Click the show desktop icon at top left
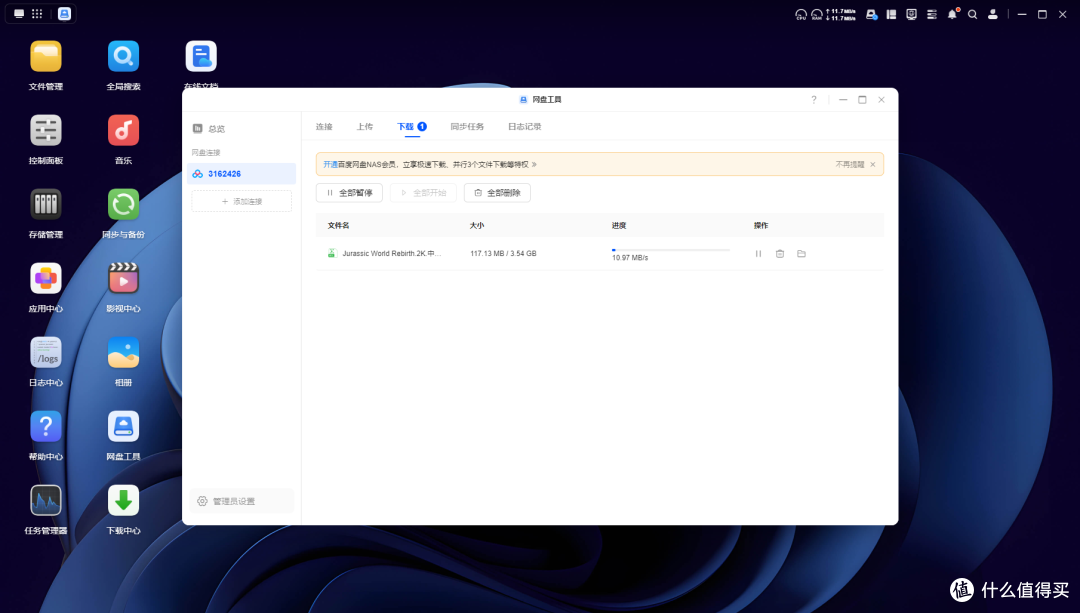 (x=19, y=14)
